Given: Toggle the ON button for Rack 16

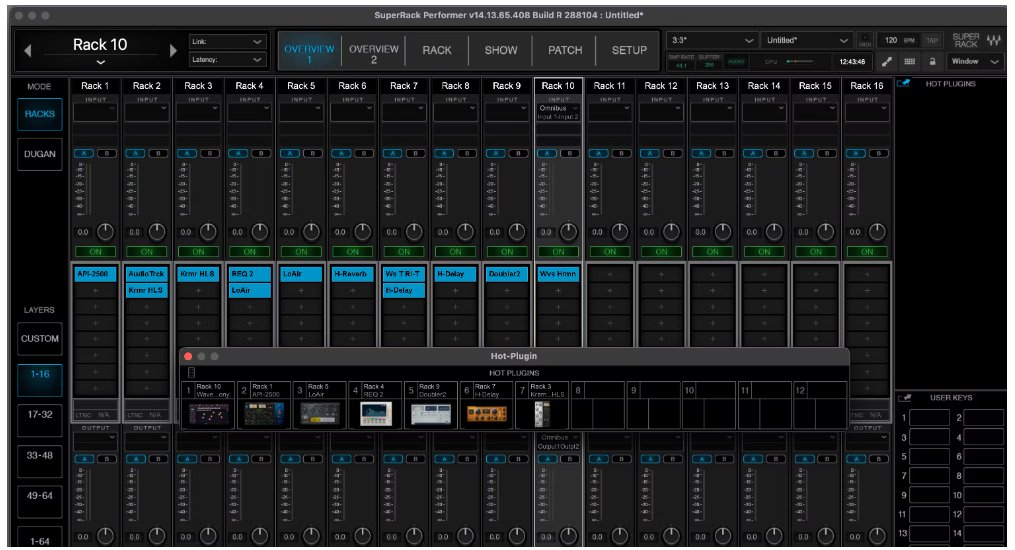Looking at the screenshot, I should coord(867,251).
